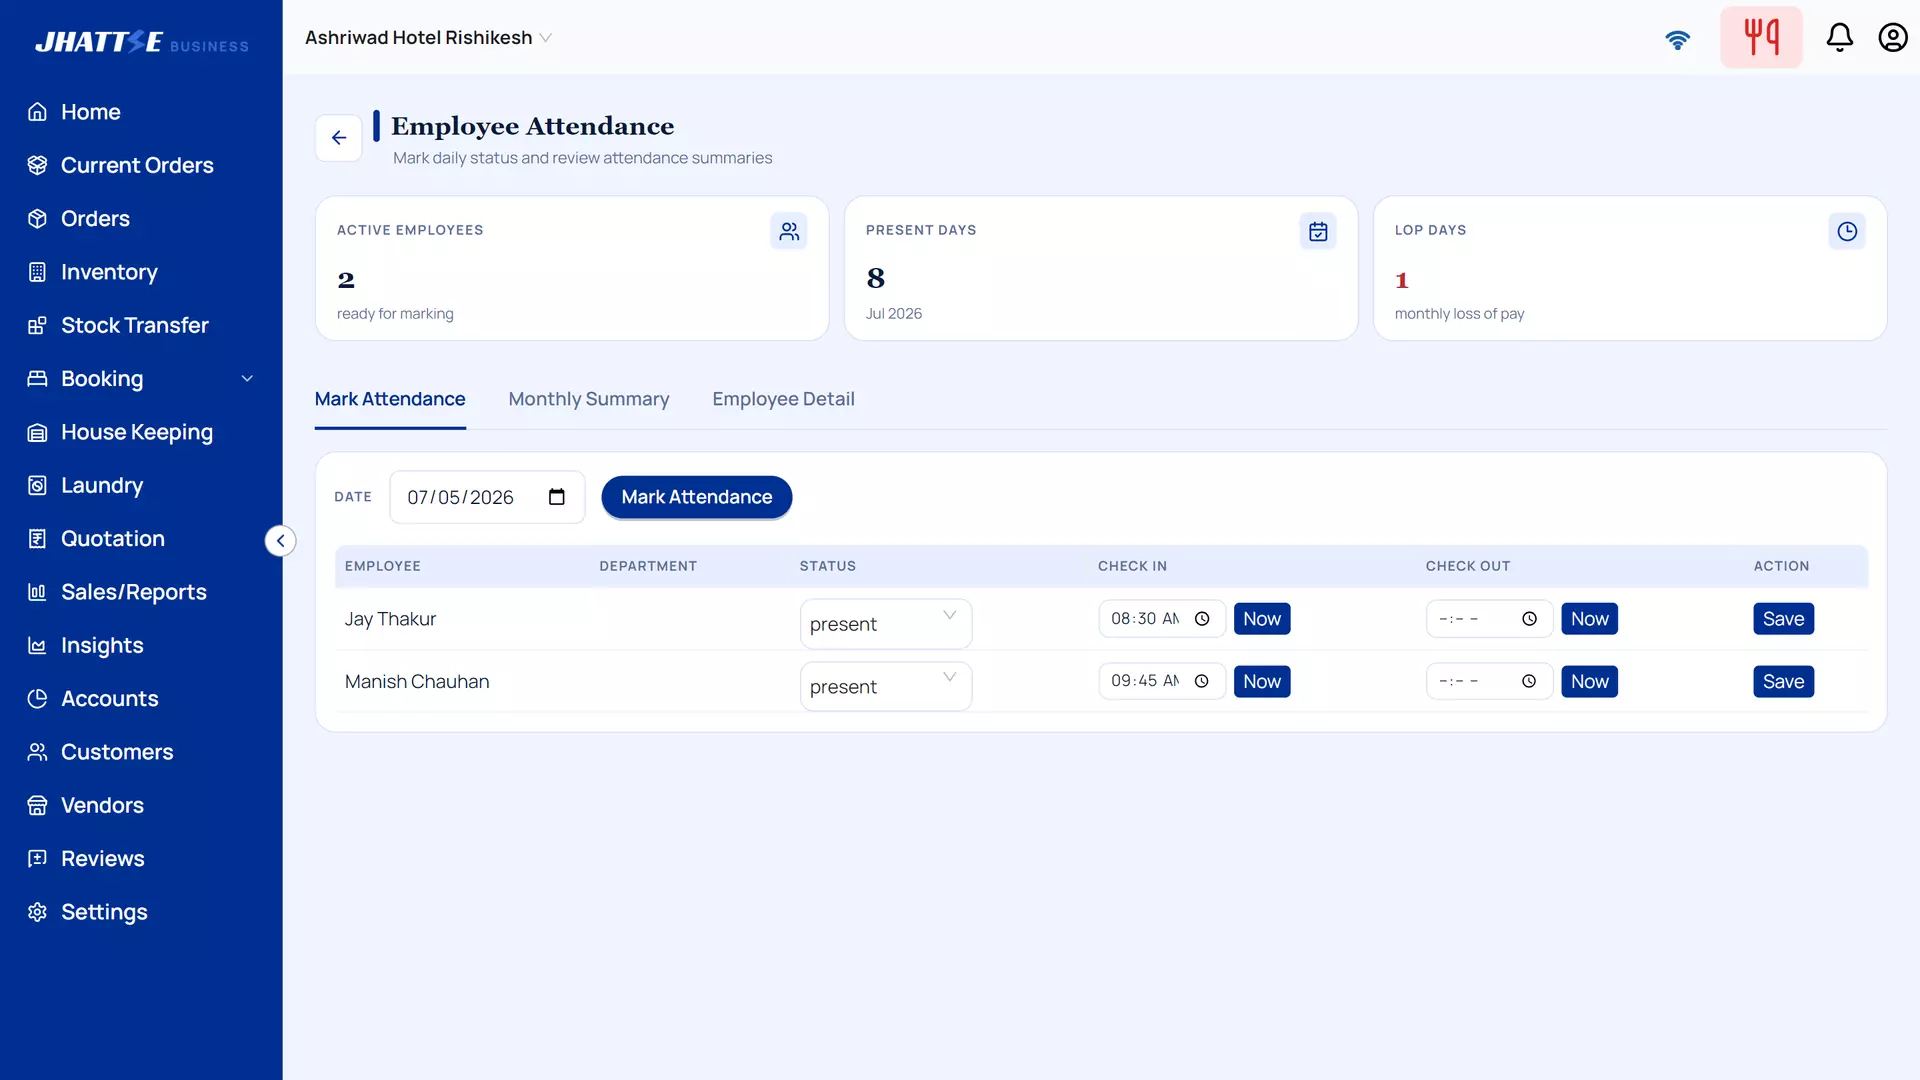
Task: Click the Accounts pie icon
Action: click(37, 698)
